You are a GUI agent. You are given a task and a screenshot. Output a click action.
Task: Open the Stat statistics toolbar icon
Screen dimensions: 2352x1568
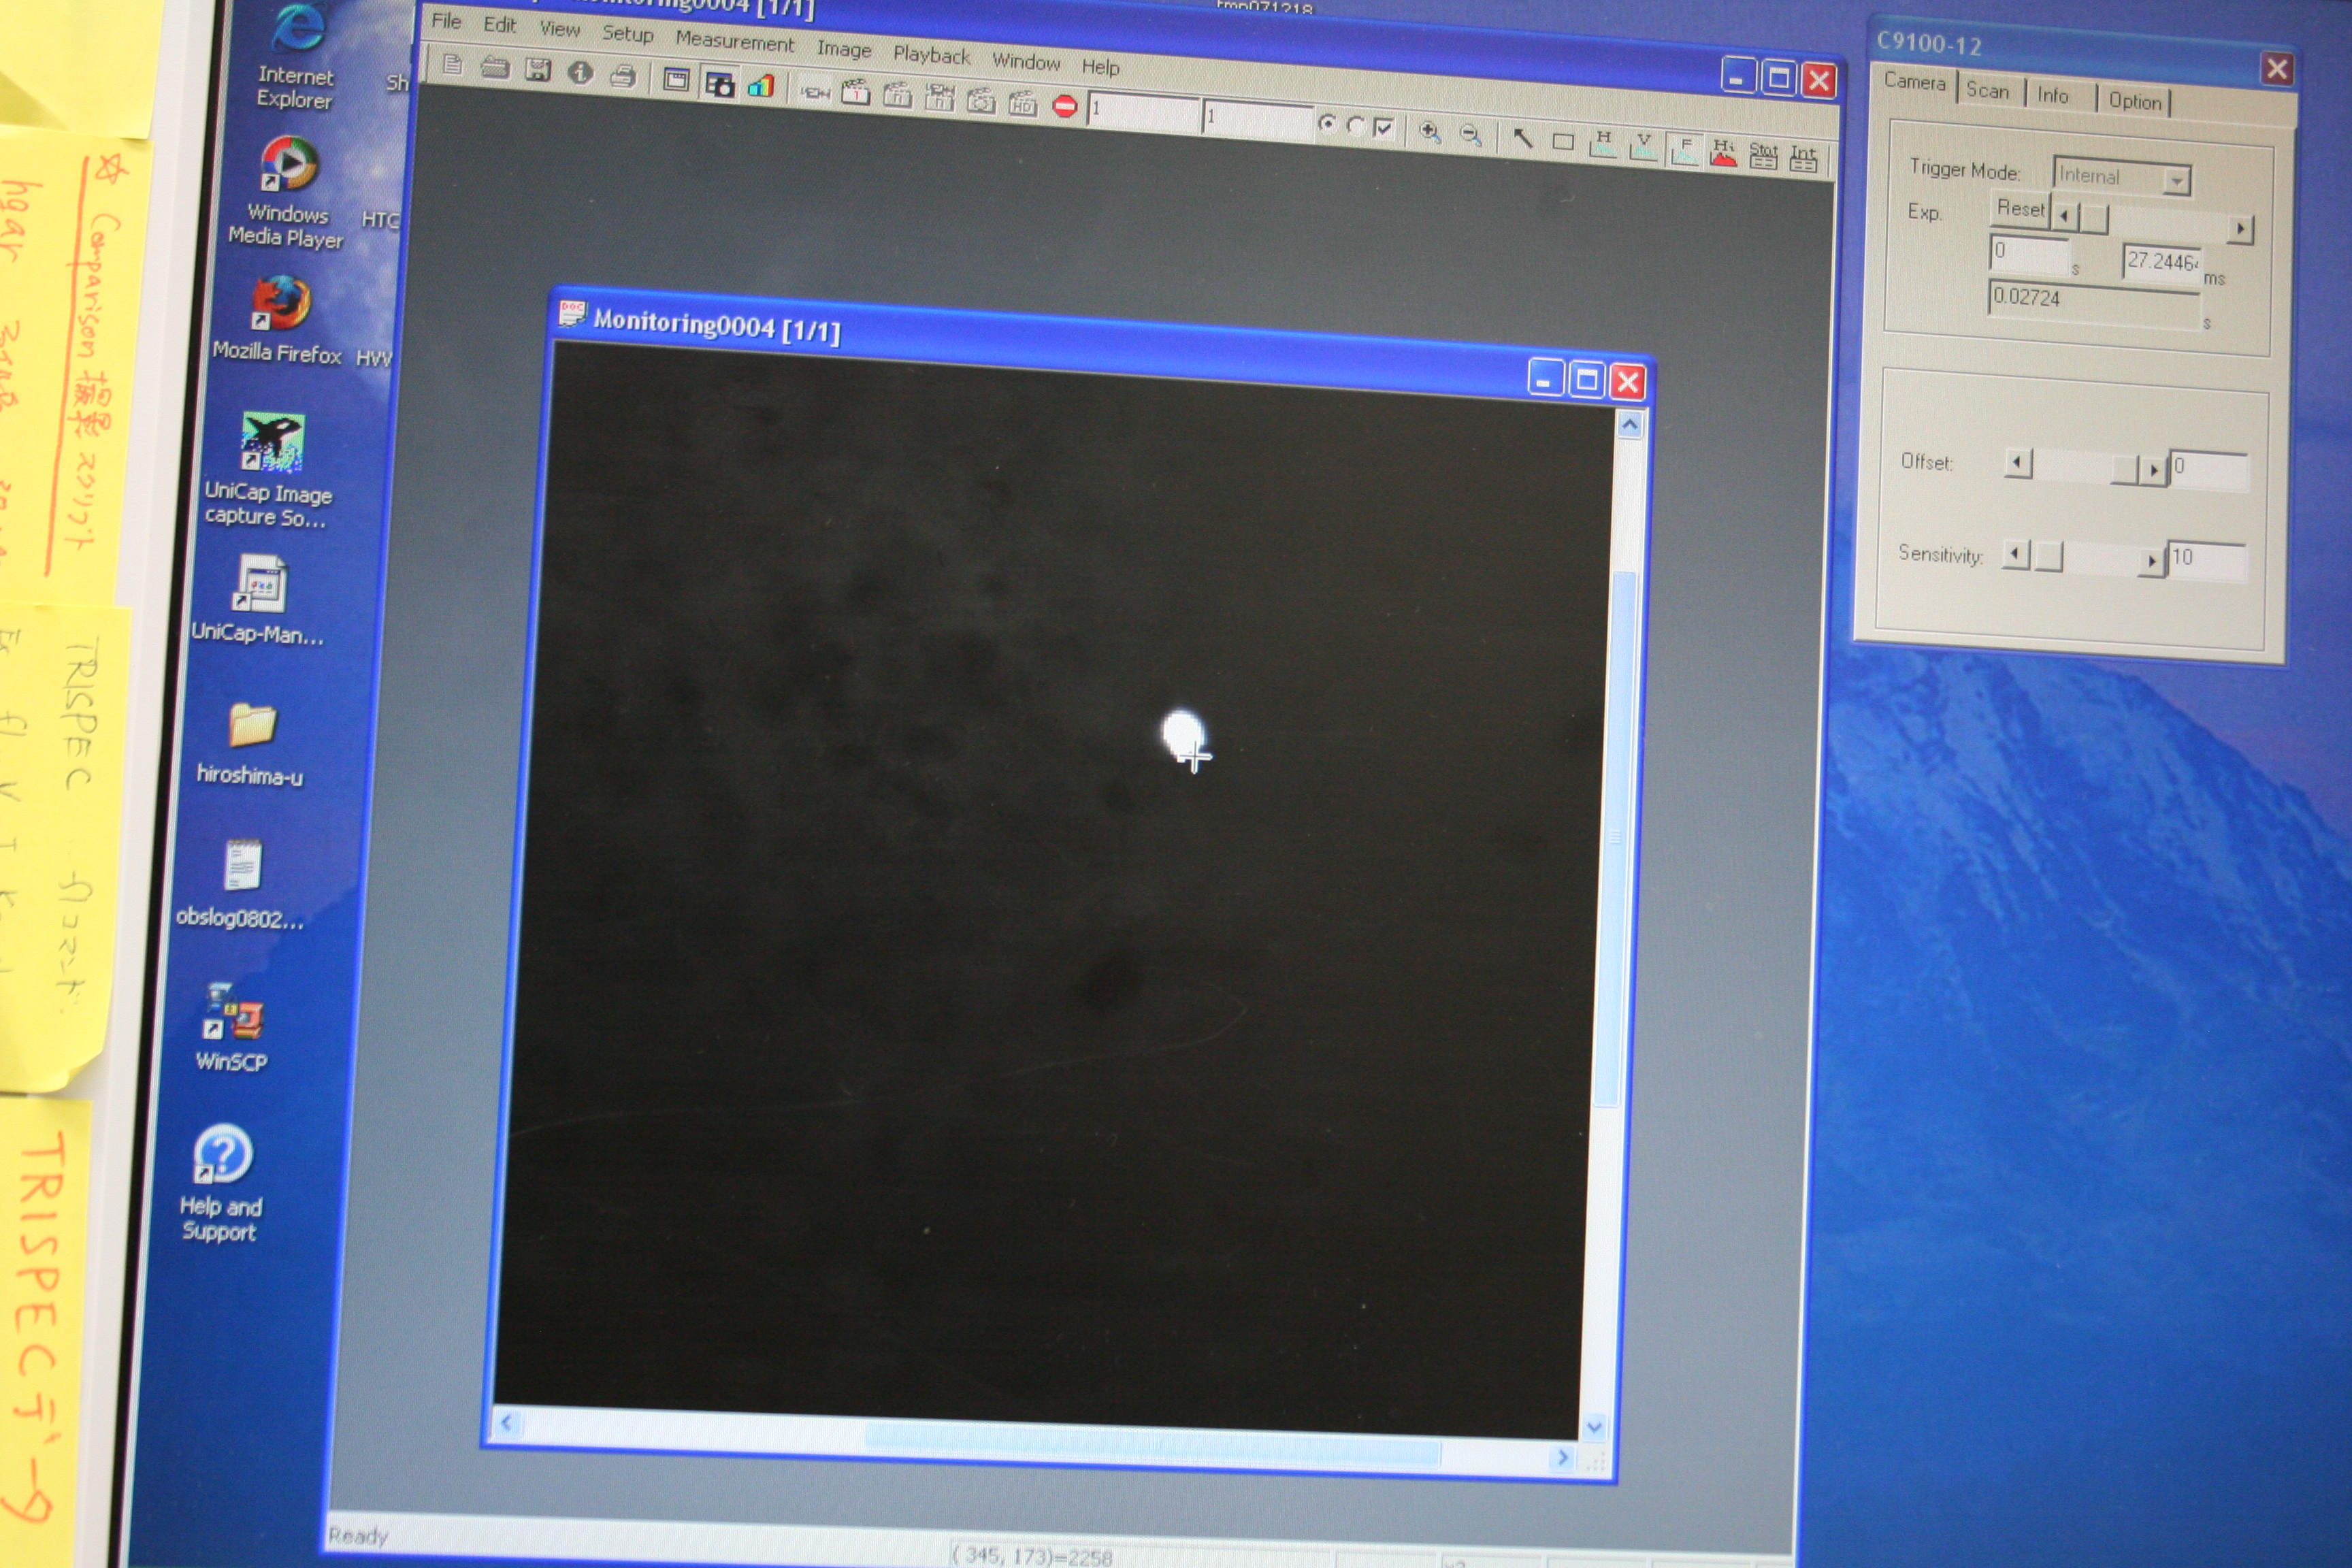[x=1763, y=156]
